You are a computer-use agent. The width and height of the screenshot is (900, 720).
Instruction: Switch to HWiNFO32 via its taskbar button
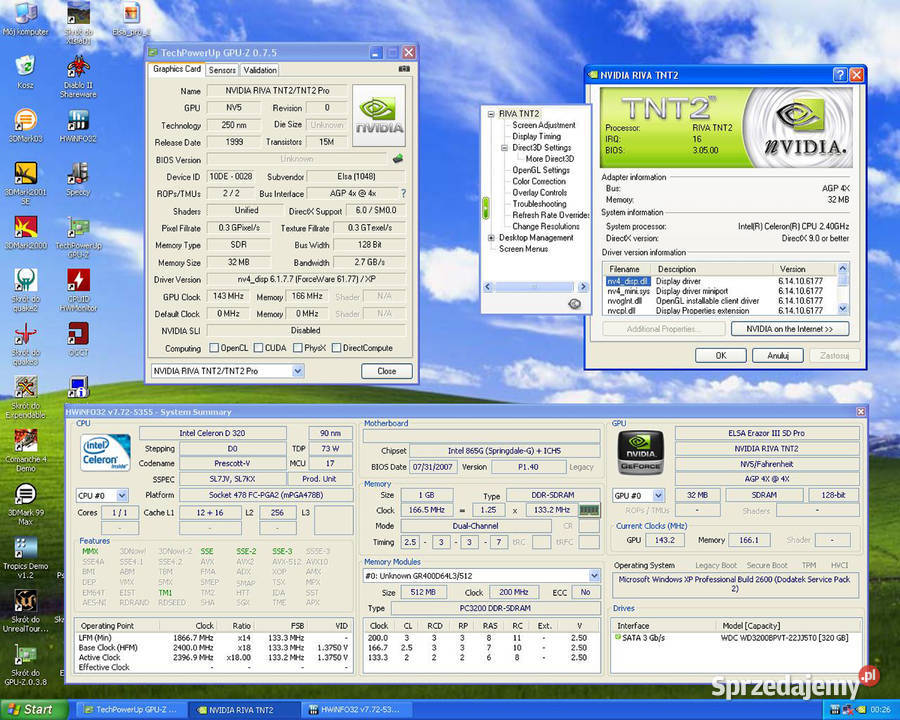[359, 710]
